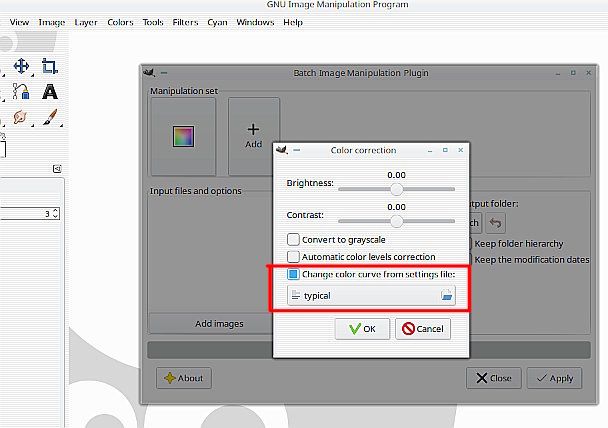Open the Windows menu
Viewport: 608px width, 428px height.
pyautogui.click(x=255, y=22)
